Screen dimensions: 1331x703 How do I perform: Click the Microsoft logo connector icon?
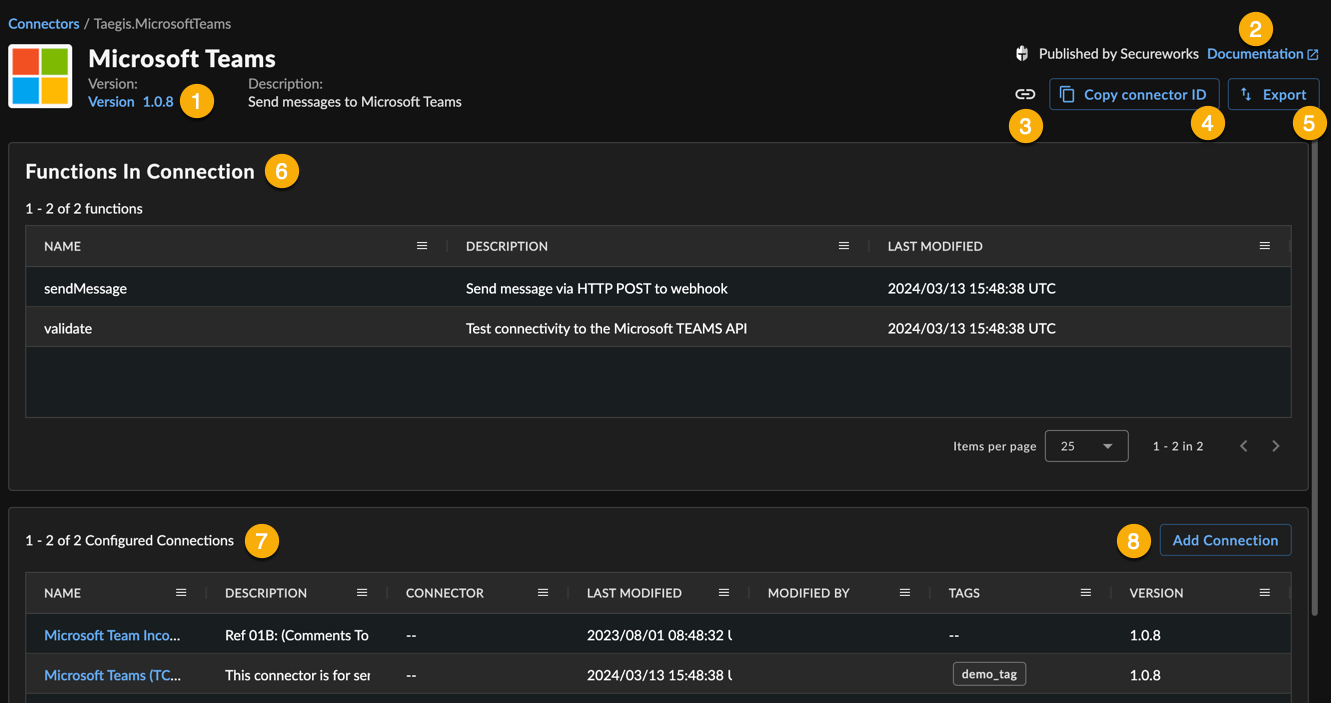pos(40,76)
